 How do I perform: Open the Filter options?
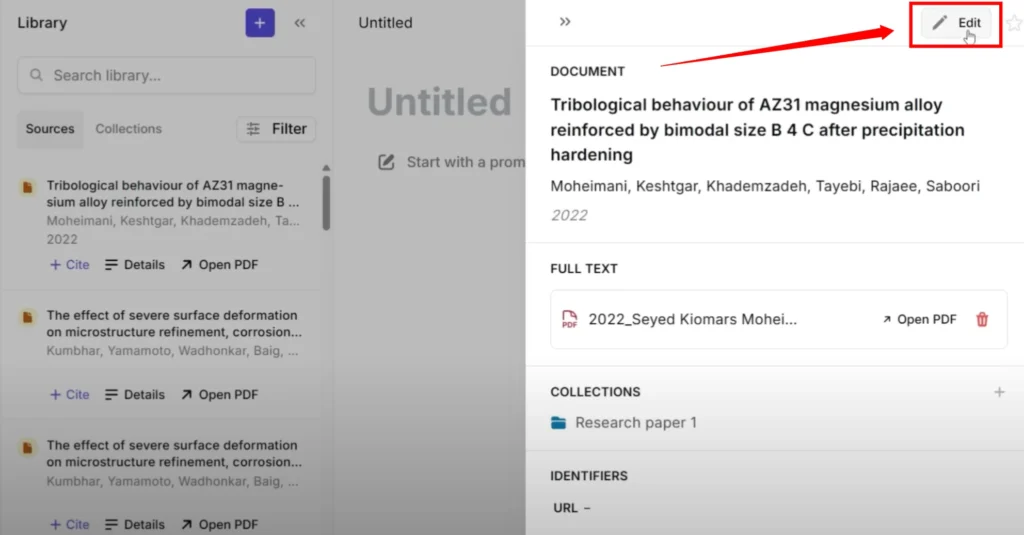pos(277,129)
